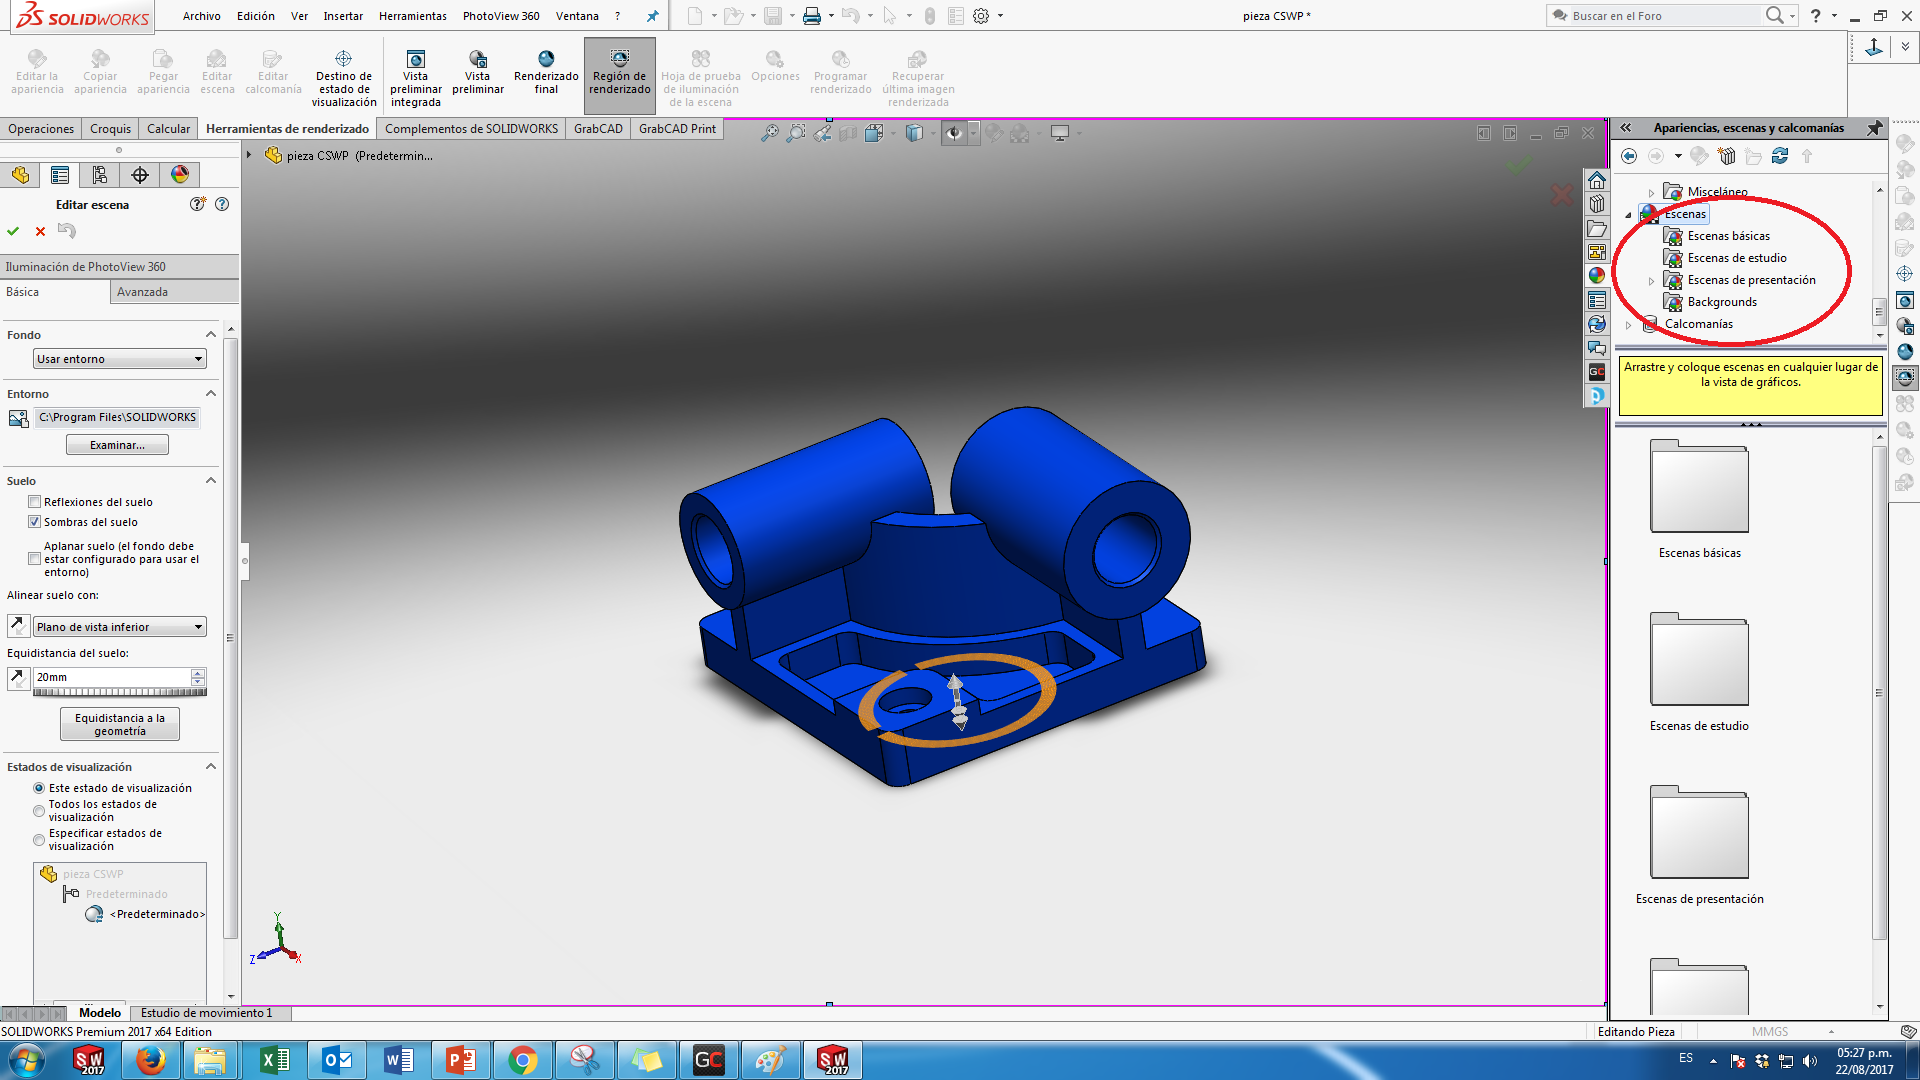Switch to Croquis tab
This screenshot has width=1920, height=1080.
coord(110,129)
